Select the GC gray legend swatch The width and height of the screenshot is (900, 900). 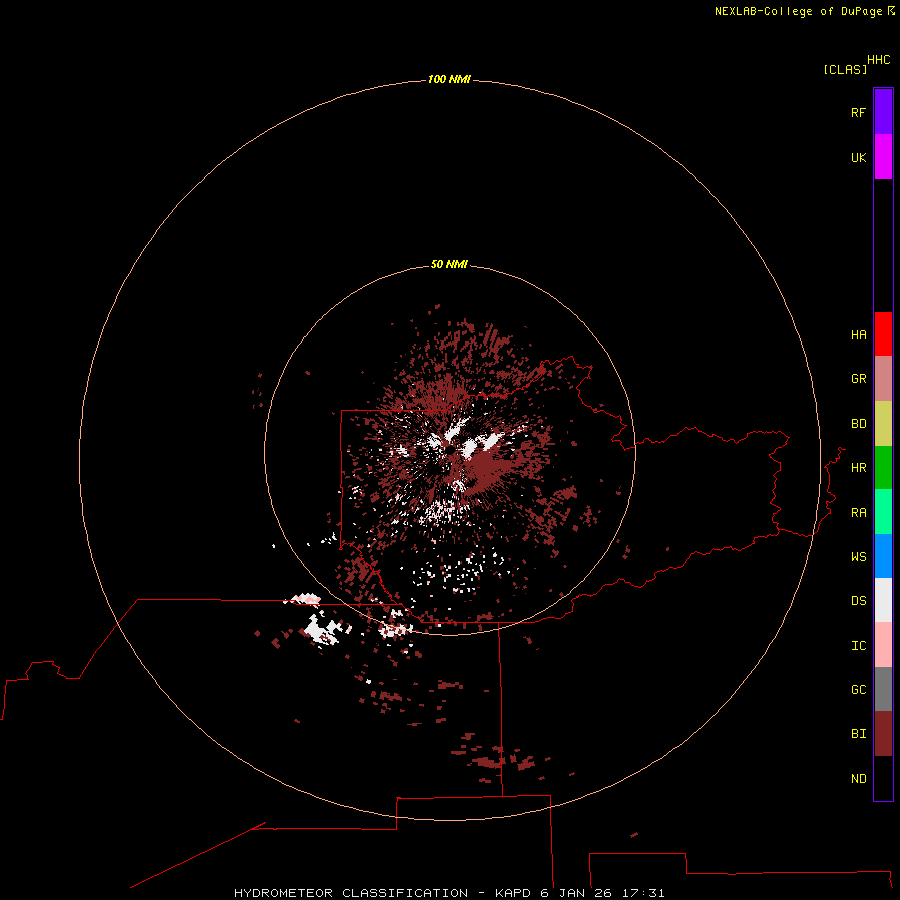point(883,689)
